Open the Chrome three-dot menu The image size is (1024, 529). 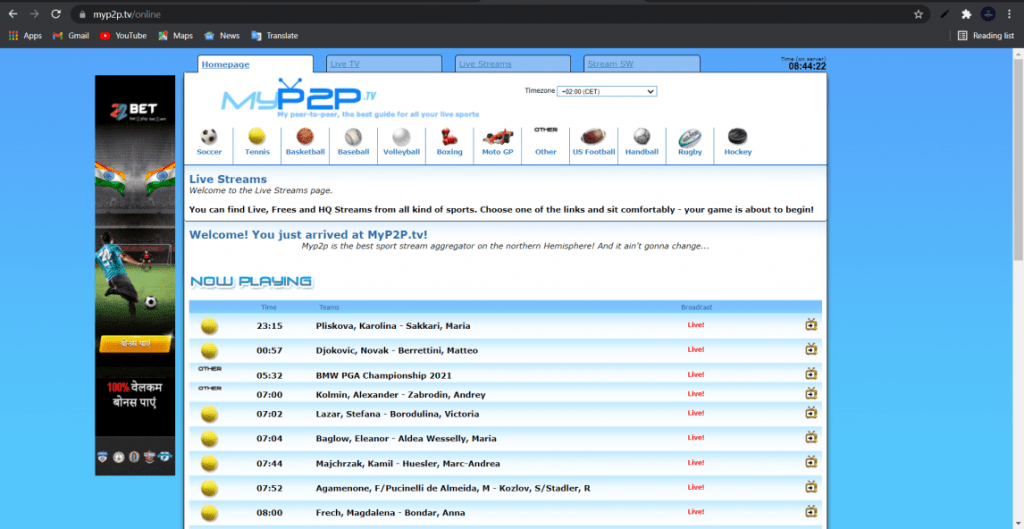pos(1010,14)
